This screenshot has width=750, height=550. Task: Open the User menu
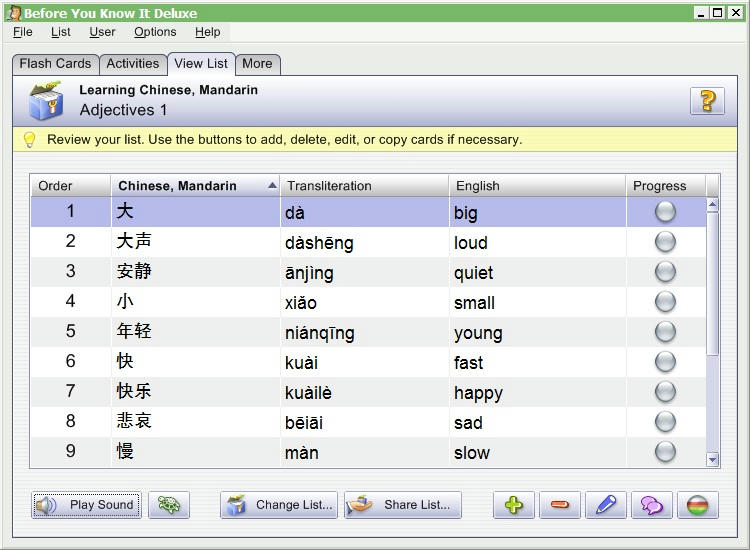(x=102, y=32)
